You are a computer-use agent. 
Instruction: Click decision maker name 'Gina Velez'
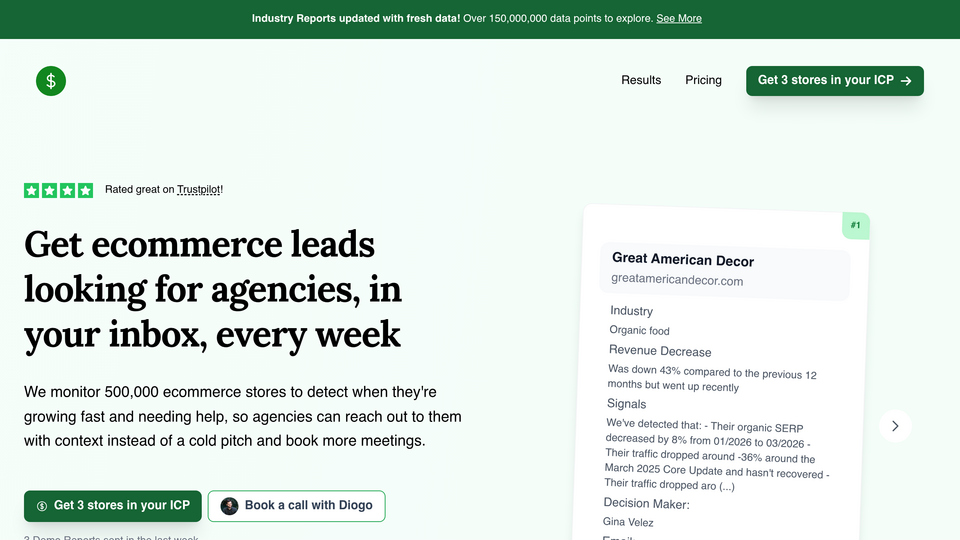[x=628, y=522]
